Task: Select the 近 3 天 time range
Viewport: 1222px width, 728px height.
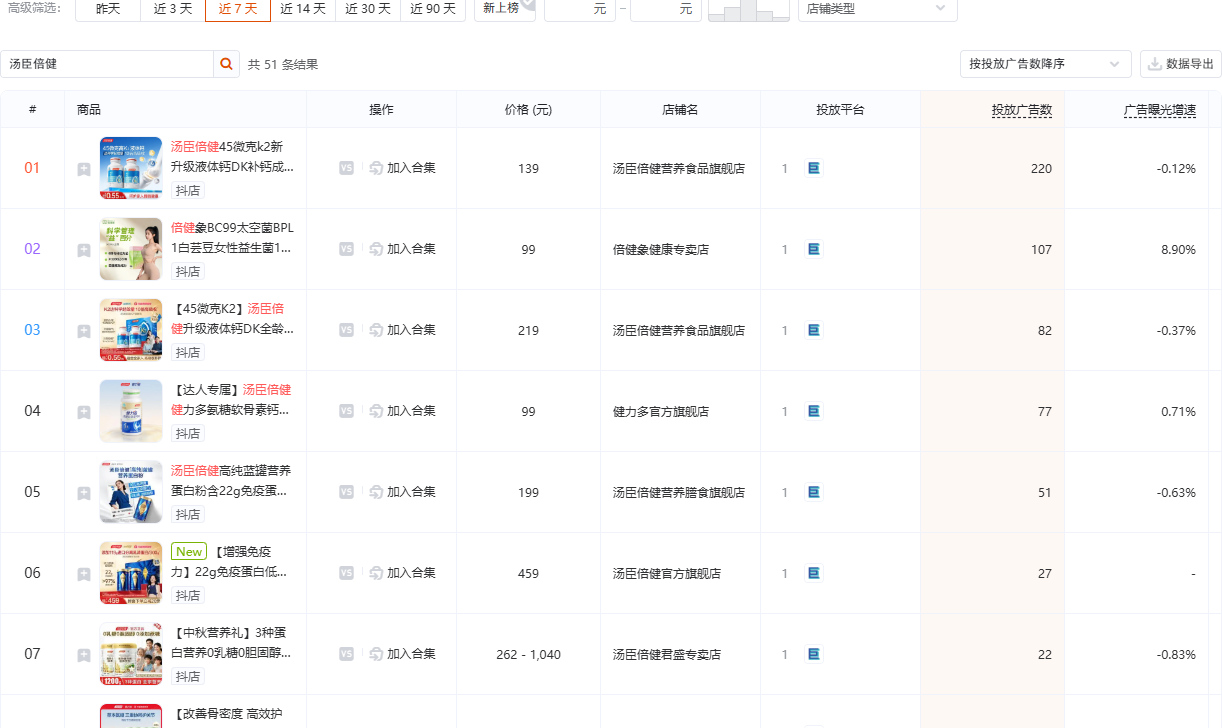Action: pyautogui.click(x=173, y=8)
